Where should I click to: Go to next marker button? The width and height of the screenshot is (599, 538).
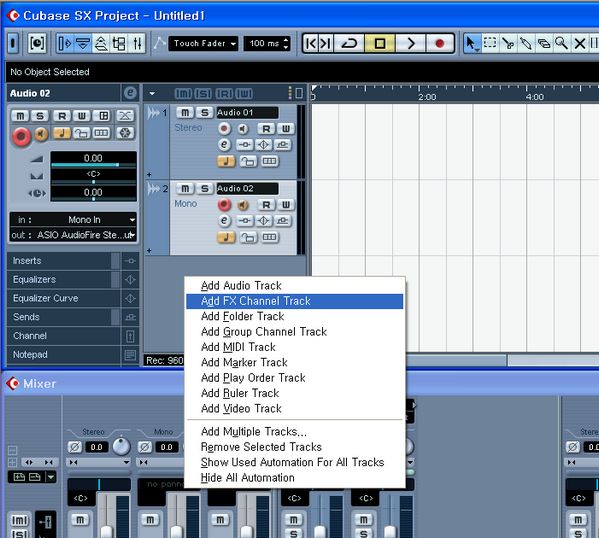tap(326, 43)
